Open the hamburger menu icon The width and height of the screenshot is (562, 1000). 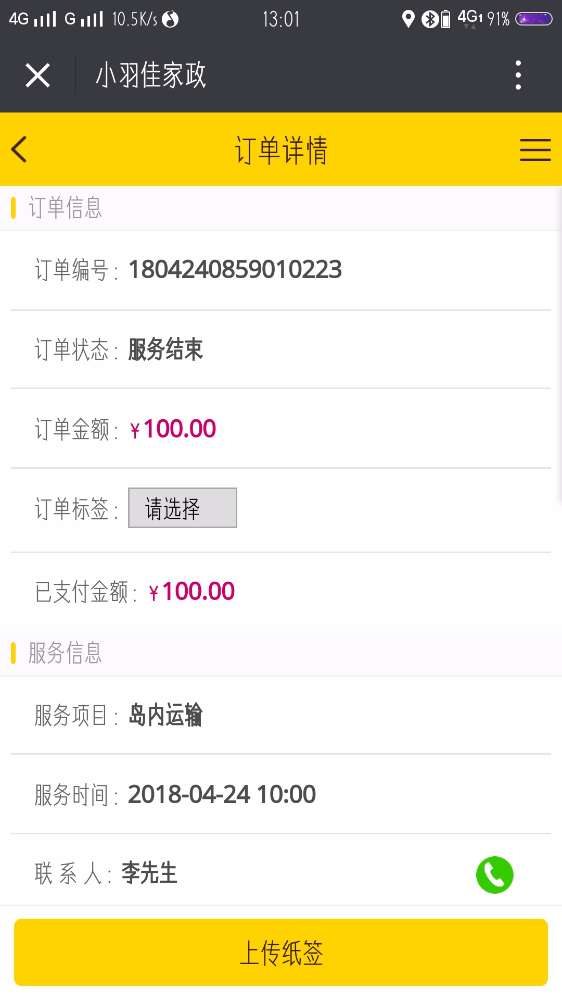[x=535, y=150]
